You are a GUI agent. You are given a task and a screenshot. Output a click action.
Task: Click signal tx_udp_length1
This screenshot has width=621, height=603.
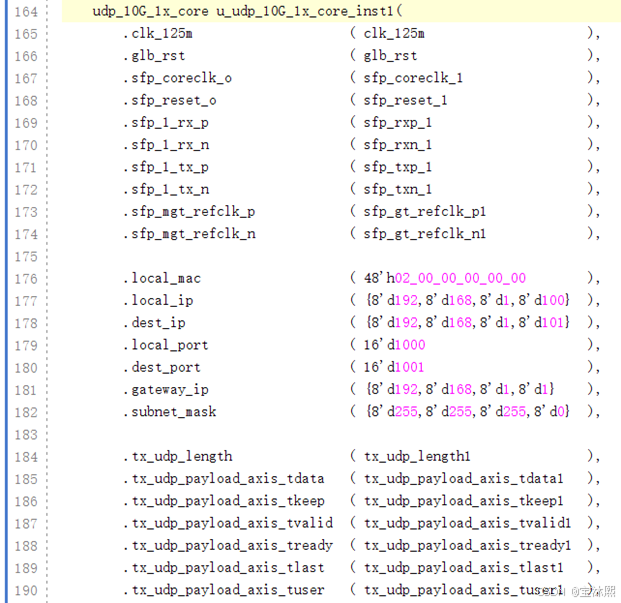point(417,456)
